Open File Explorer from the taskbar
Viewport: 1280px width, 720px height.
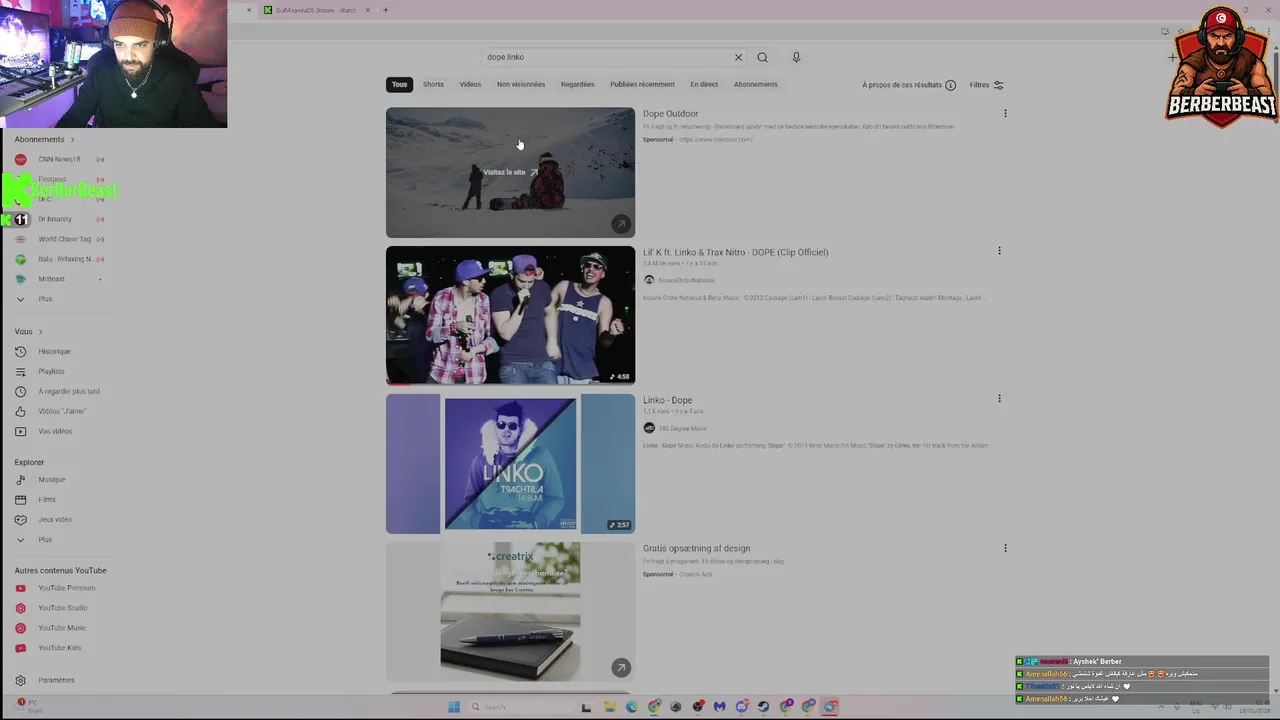[609, 707]
